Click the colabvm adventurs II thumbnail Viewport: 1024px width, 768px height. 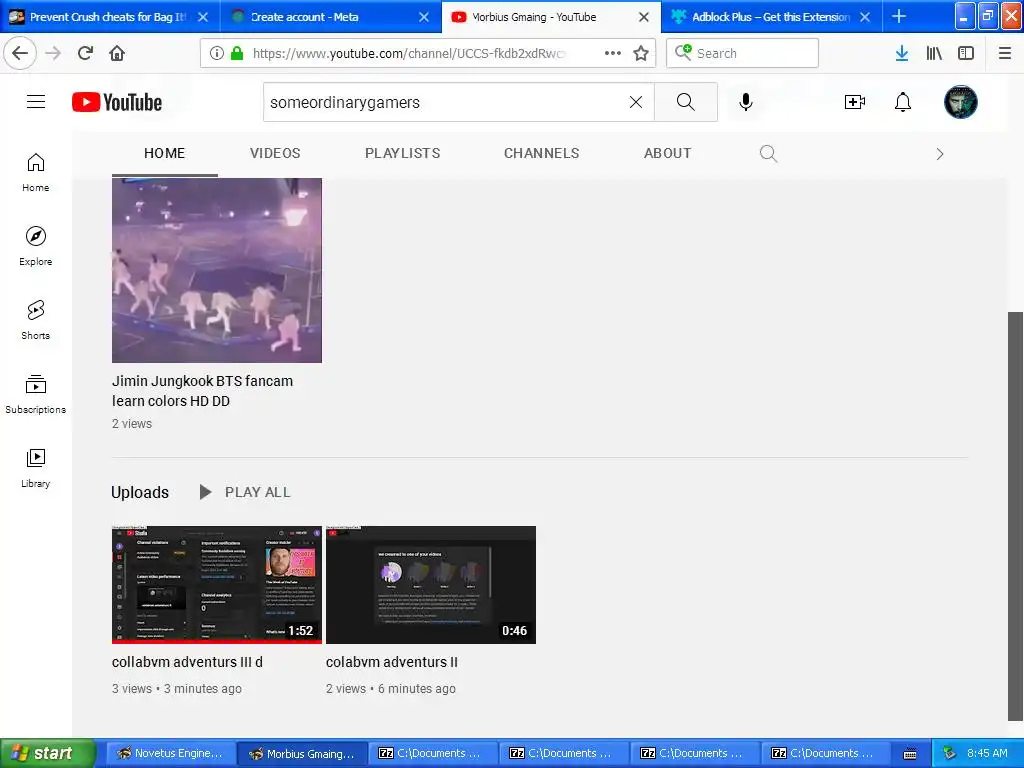(431, 584)
